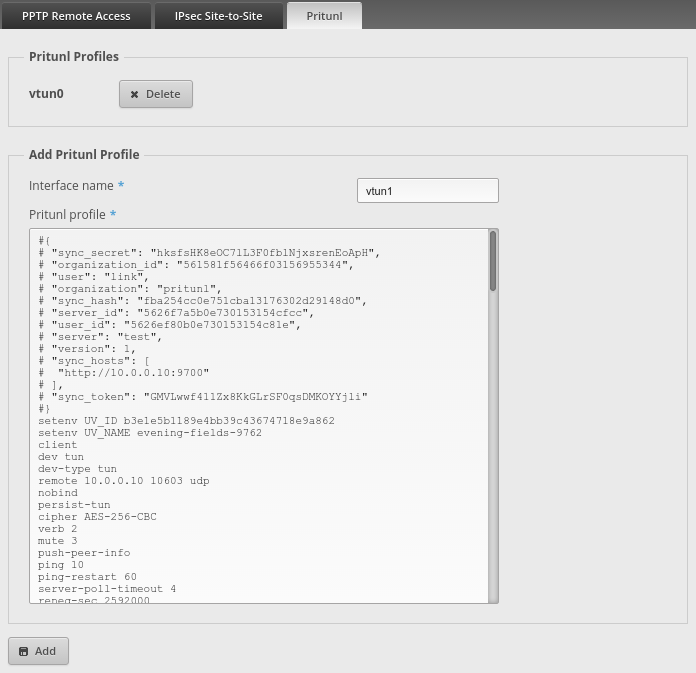Click the nobind line
This screenshot has width=696, height=673.
coord(58,492)
